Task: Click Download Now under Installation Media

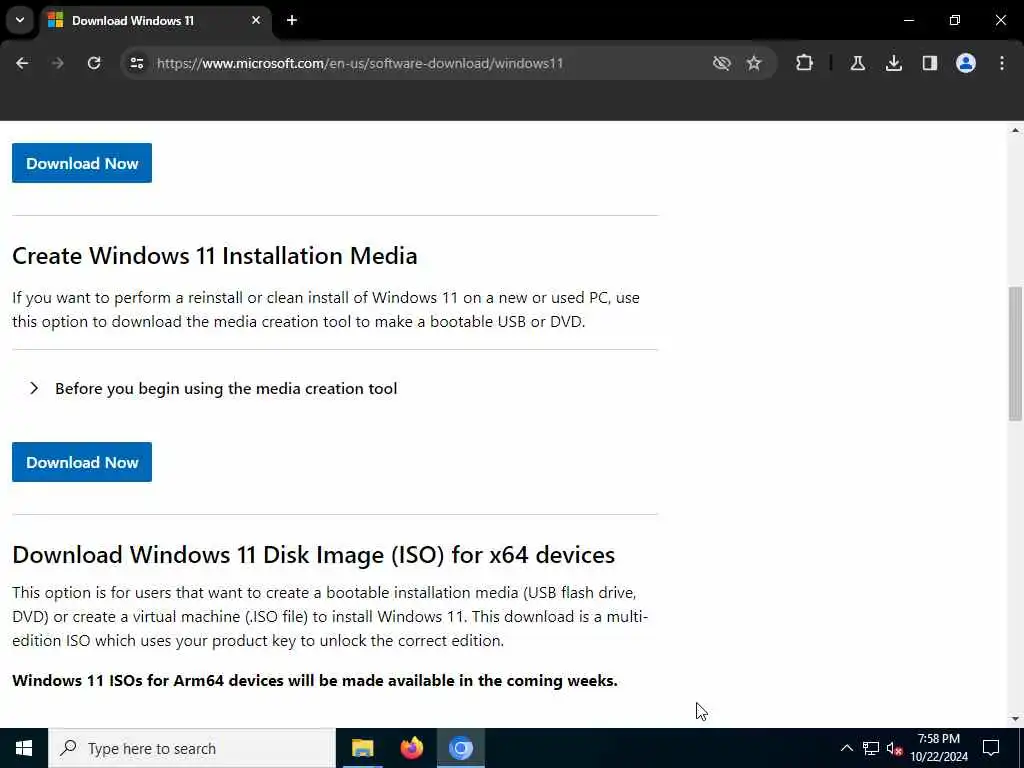Action: point(82,462)
